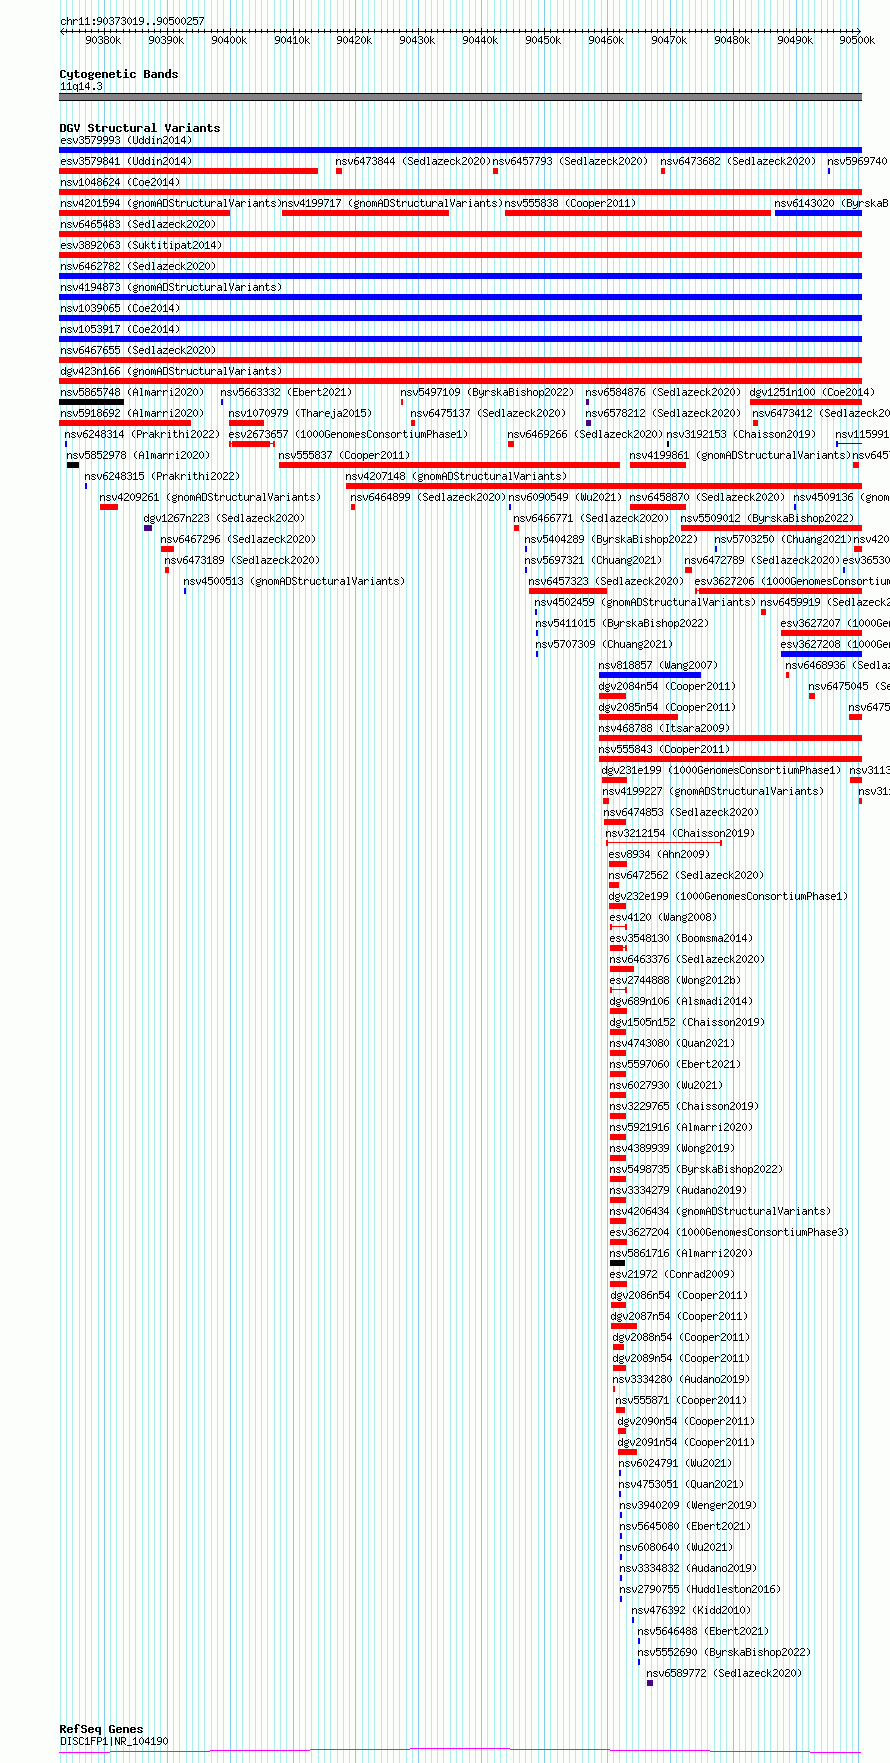Select the nsv6462782 (Sedlazeck2020) label
The image size is (890, 1763).
point(137,266)
